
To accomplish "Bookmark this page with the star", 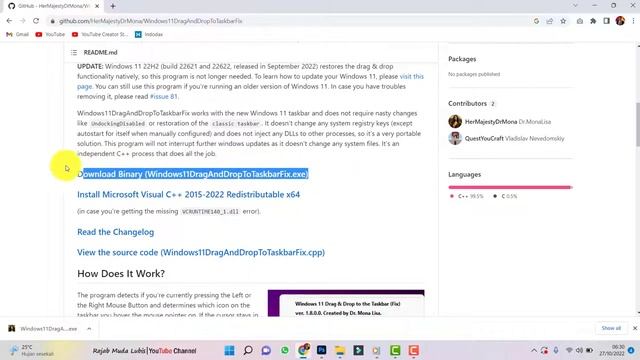I will click(x=563, y=21).
